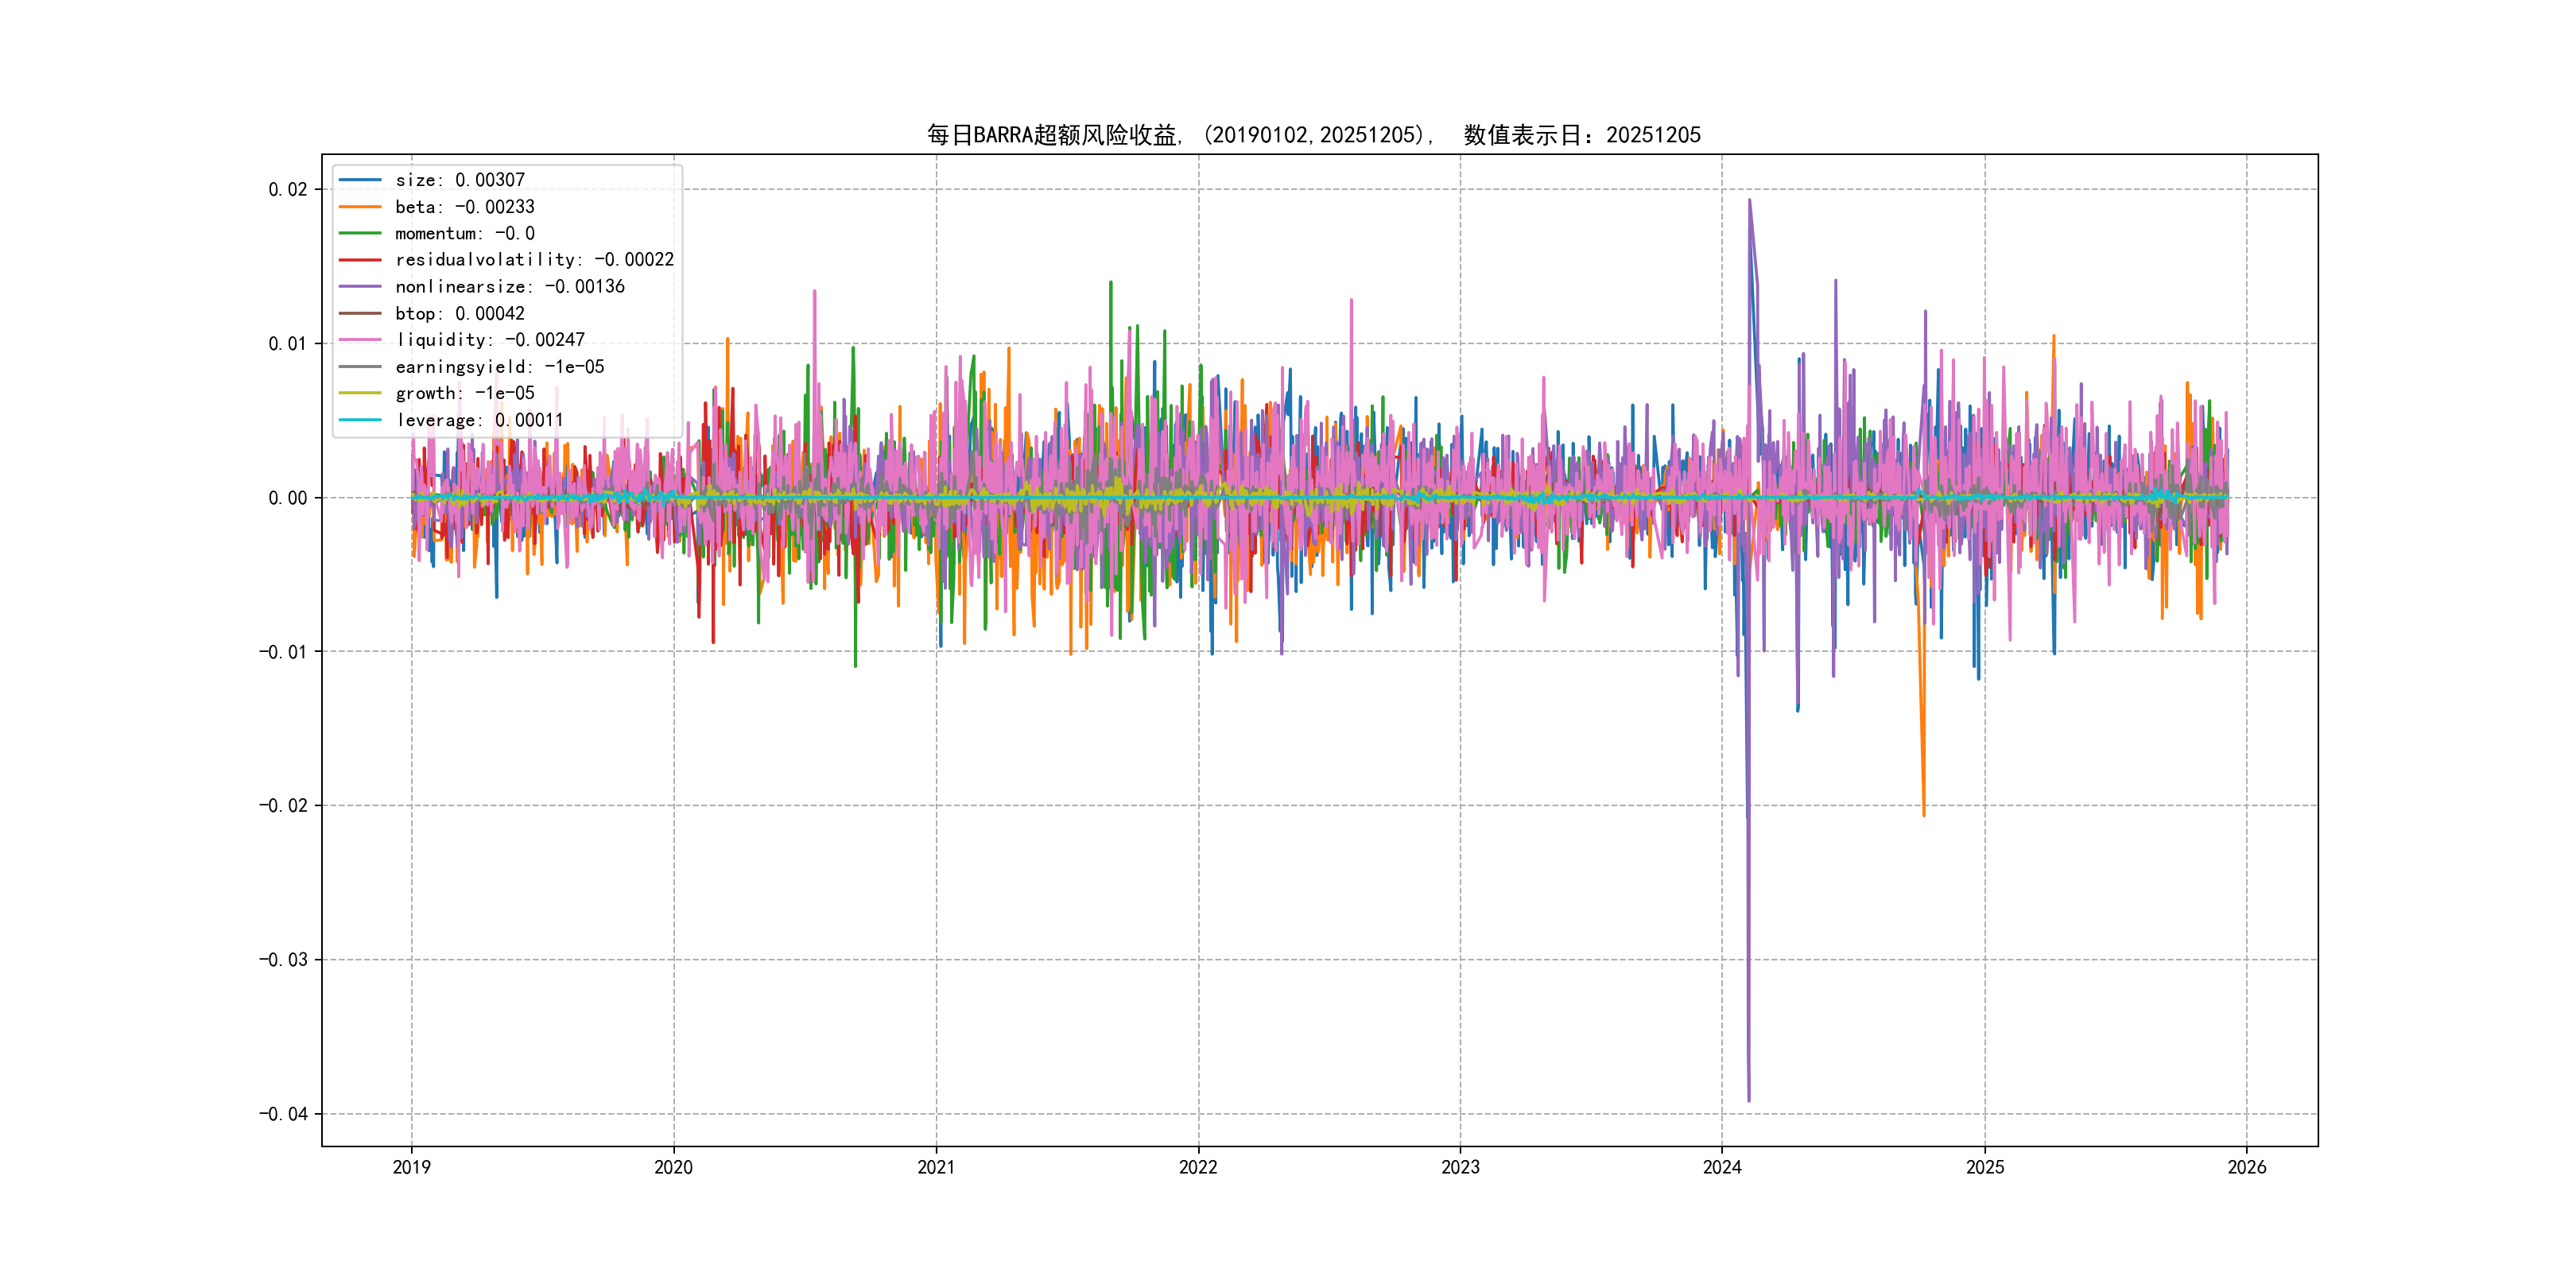Click the 0.02 y-axis tick label
2576x1288 pixels.
(x=287, y=190)
